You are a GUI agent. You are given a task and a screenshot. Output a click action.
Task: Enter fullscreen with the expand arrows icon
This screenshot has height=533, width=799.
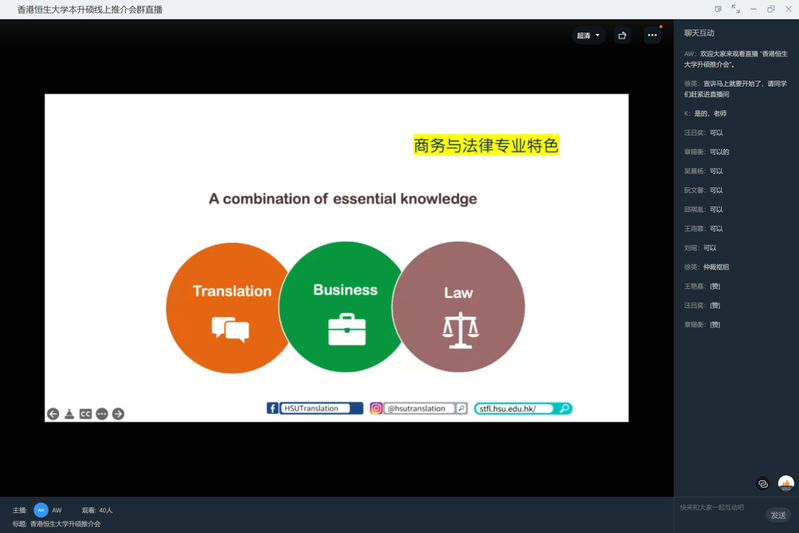coord(735,9)
